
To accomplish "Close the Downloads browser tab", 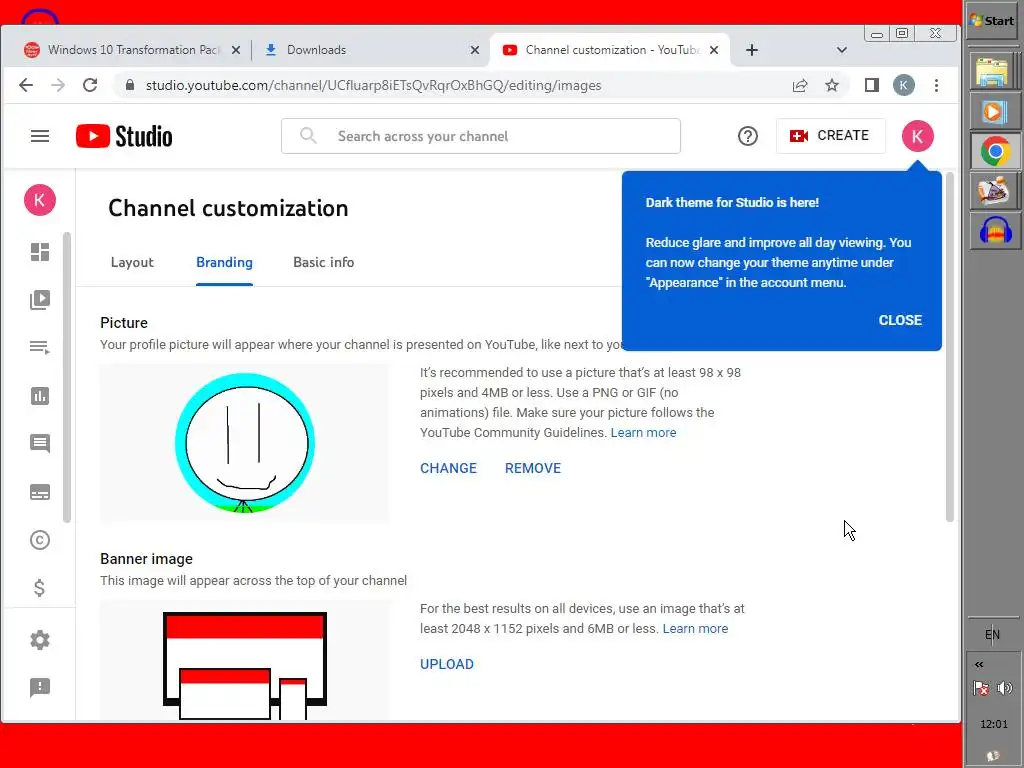I will tap(475, 50).
